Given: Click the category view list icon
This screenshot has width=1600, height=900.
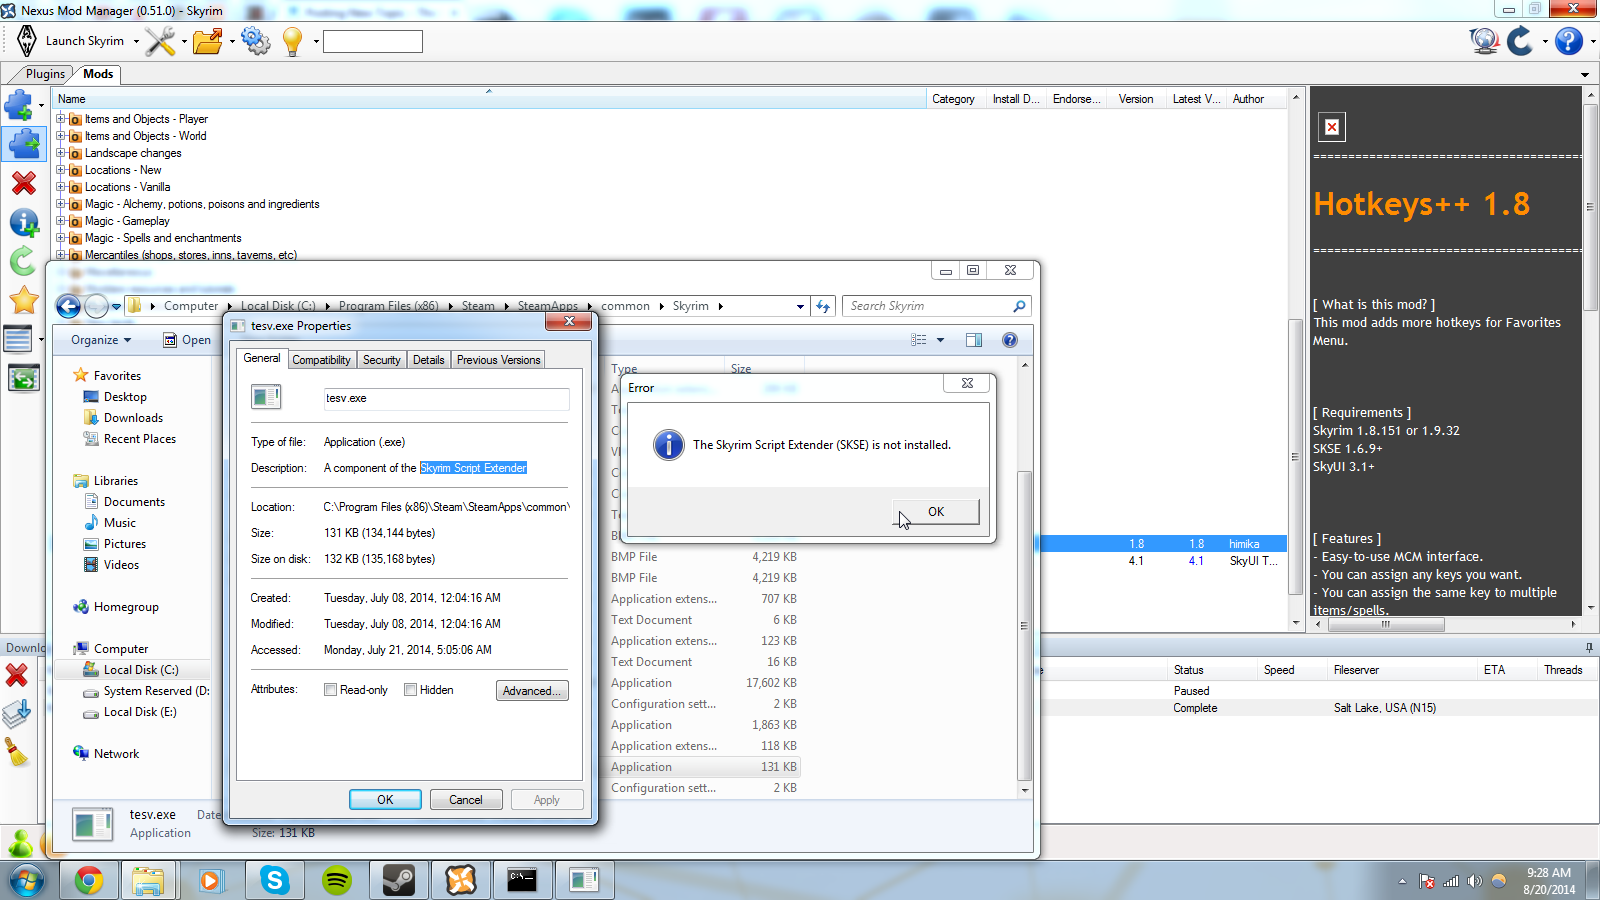Looking at the screenshot, I should 18,339.
